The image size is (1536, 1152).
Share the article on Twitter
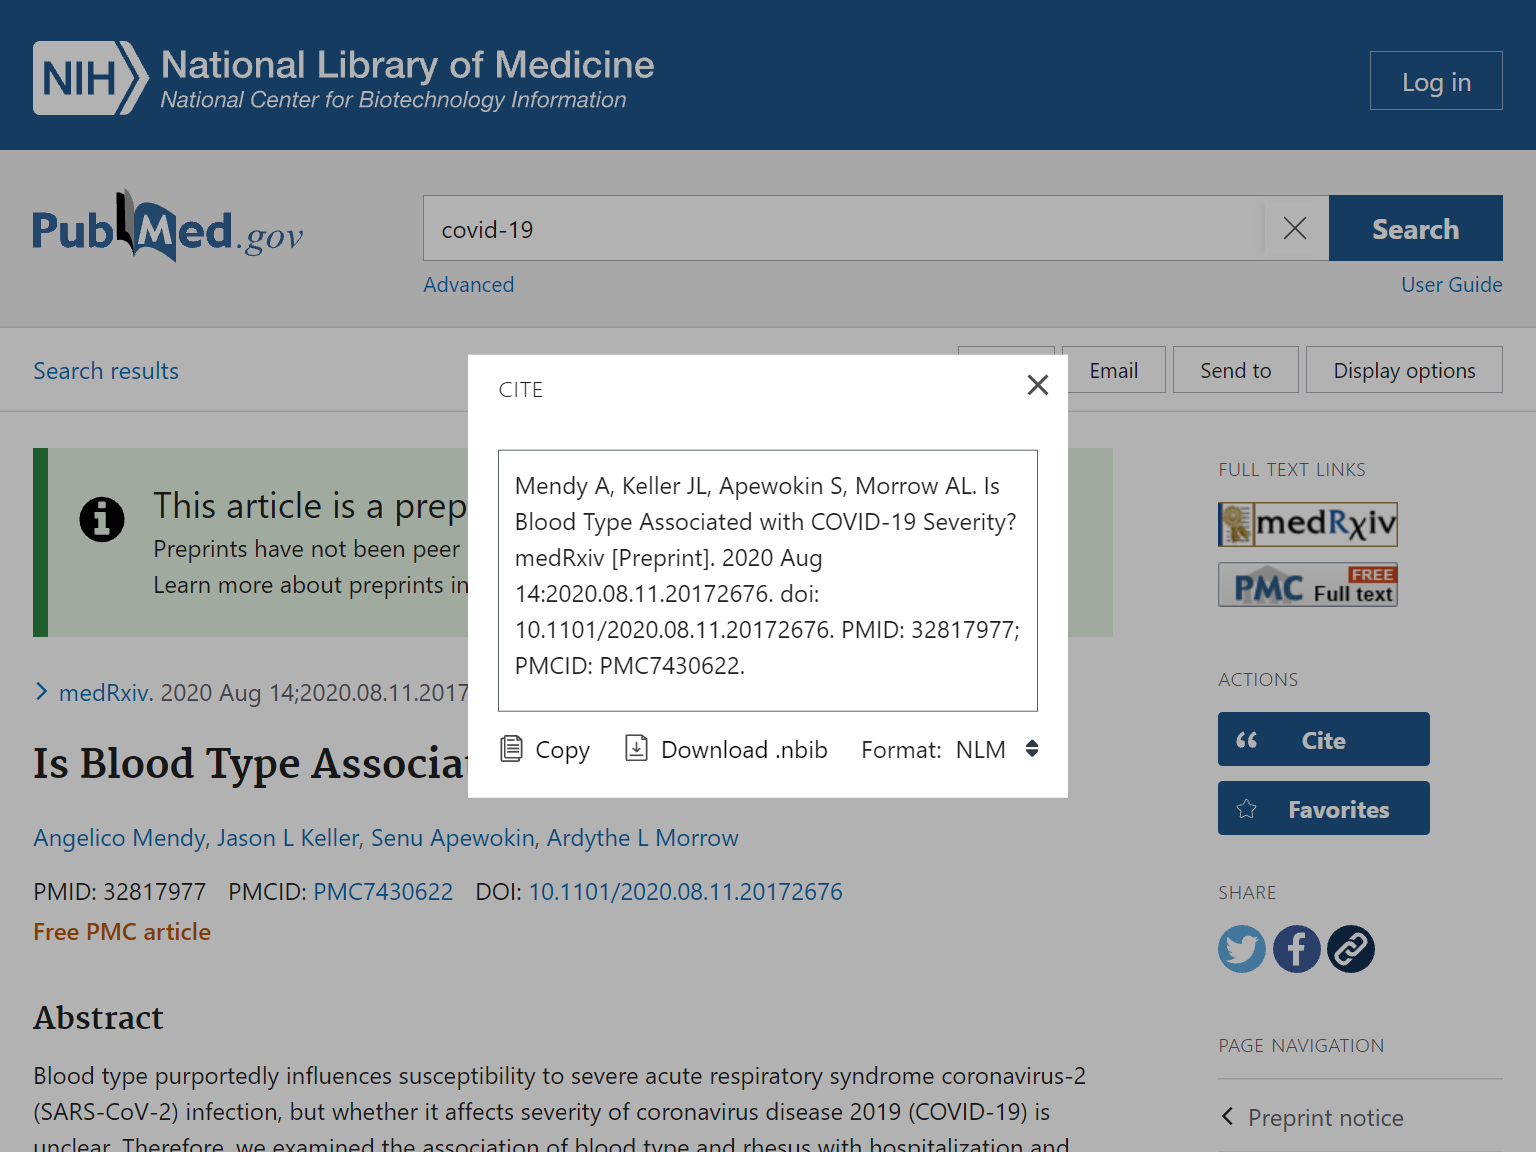[1241, 949]
